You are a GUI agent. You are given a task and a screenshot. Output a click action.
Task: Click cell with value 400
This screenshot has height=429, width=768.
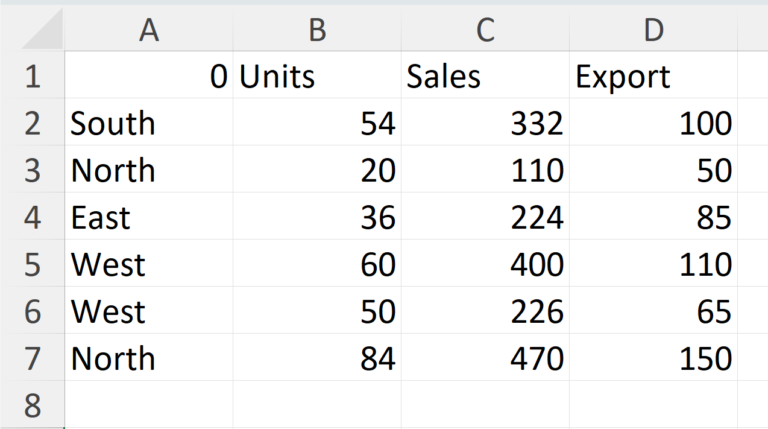pos(485,264)
